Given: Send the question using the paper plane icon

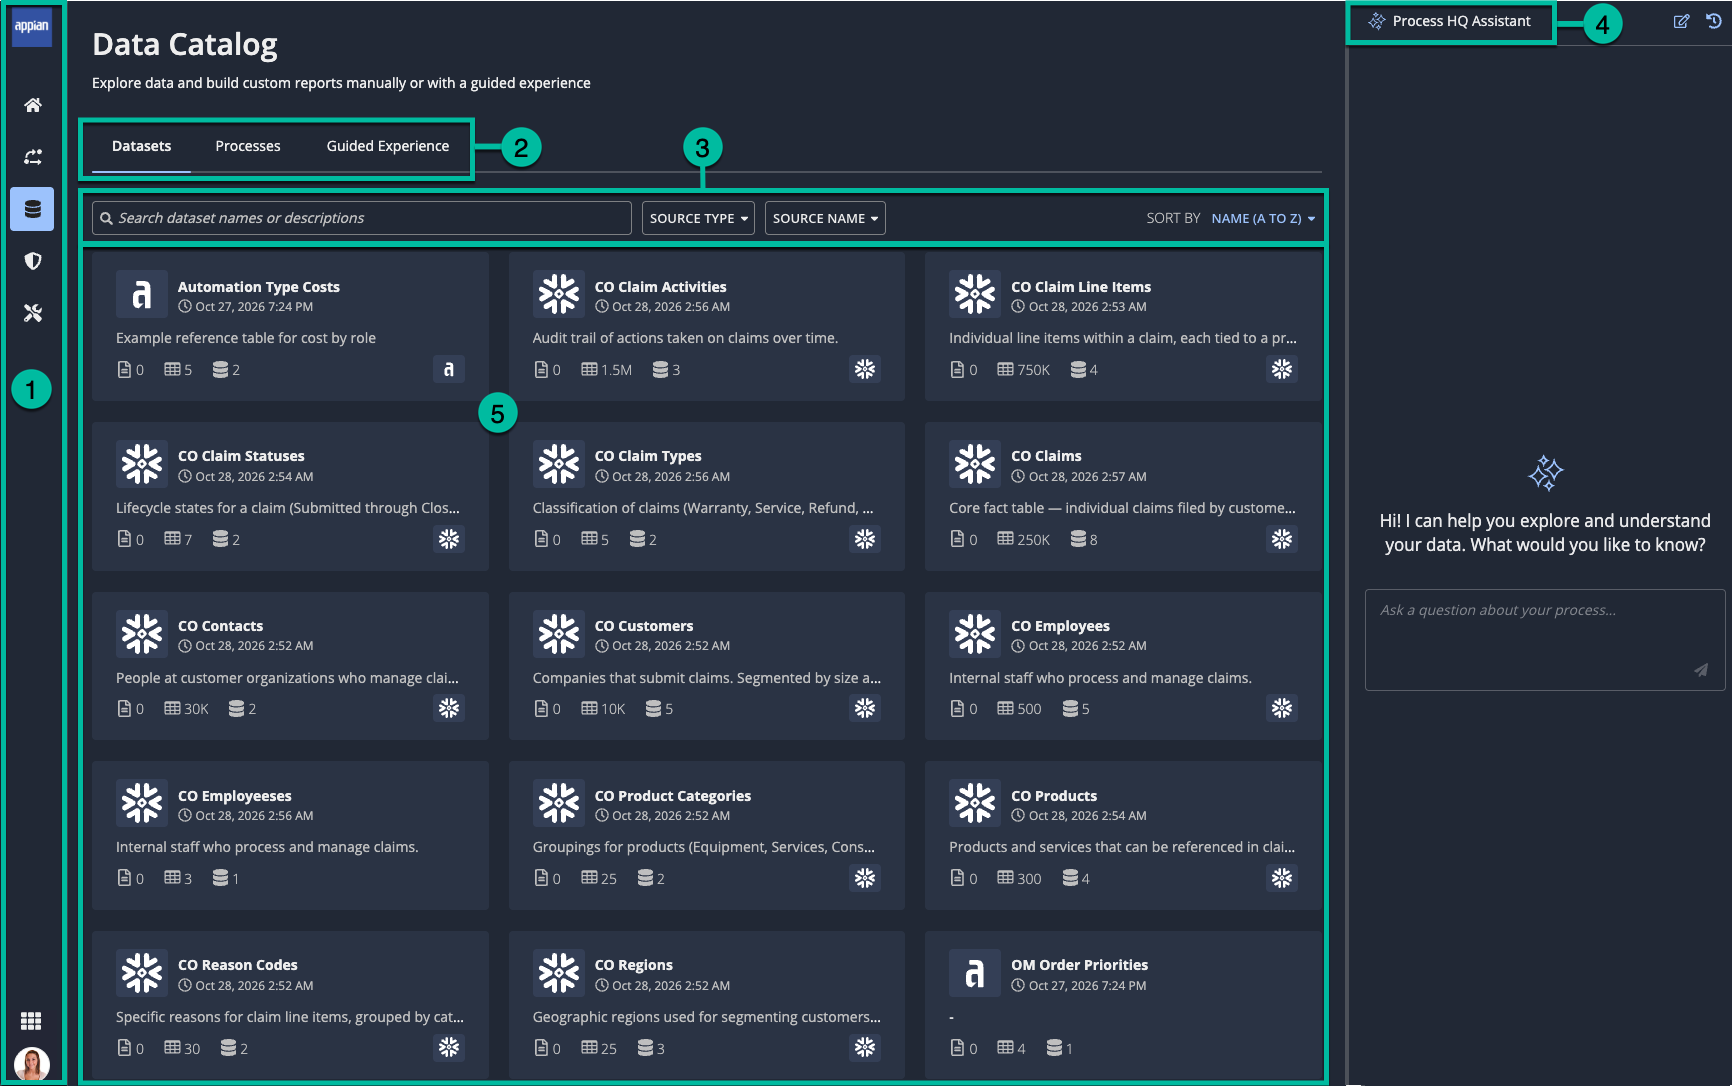Looking at the screenshot, I should click(x=1701, y=670).
